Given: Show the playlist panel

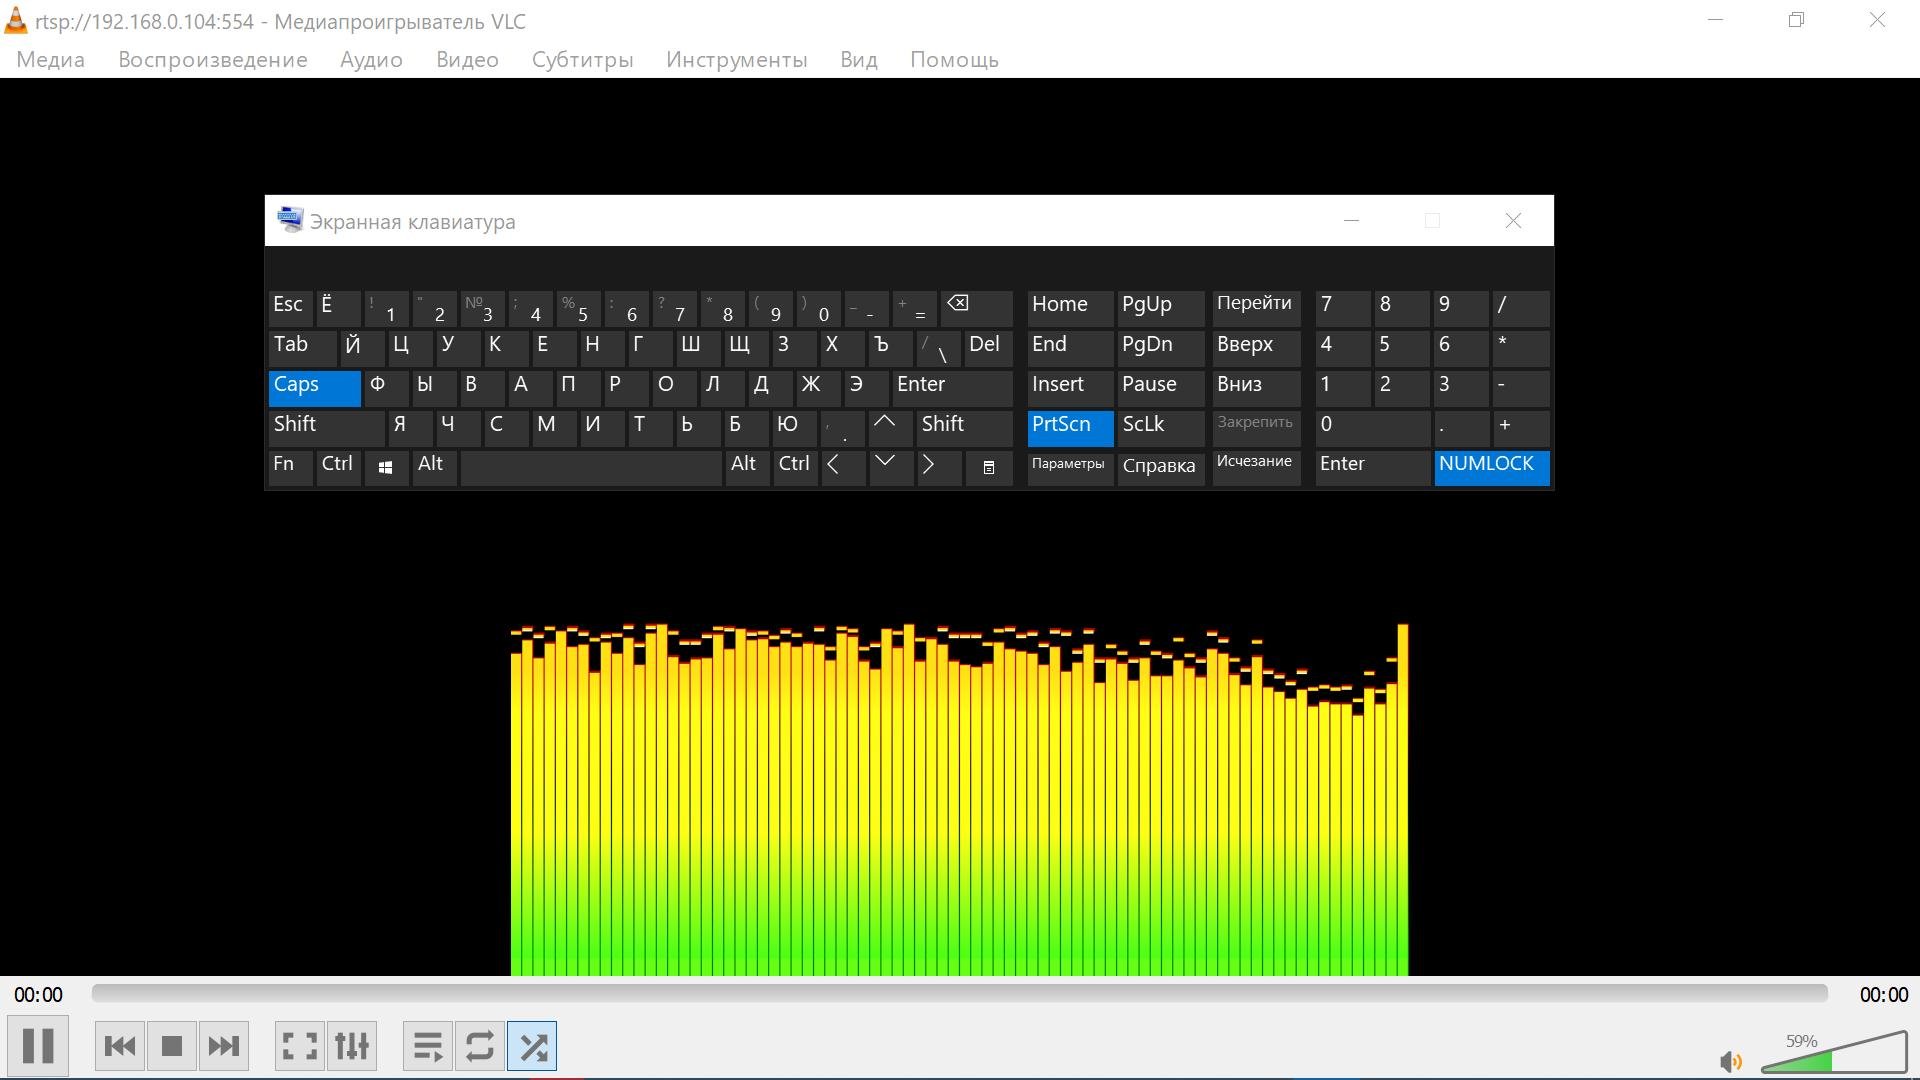Looking at the screenshot, I should [x=428, y=1046].
